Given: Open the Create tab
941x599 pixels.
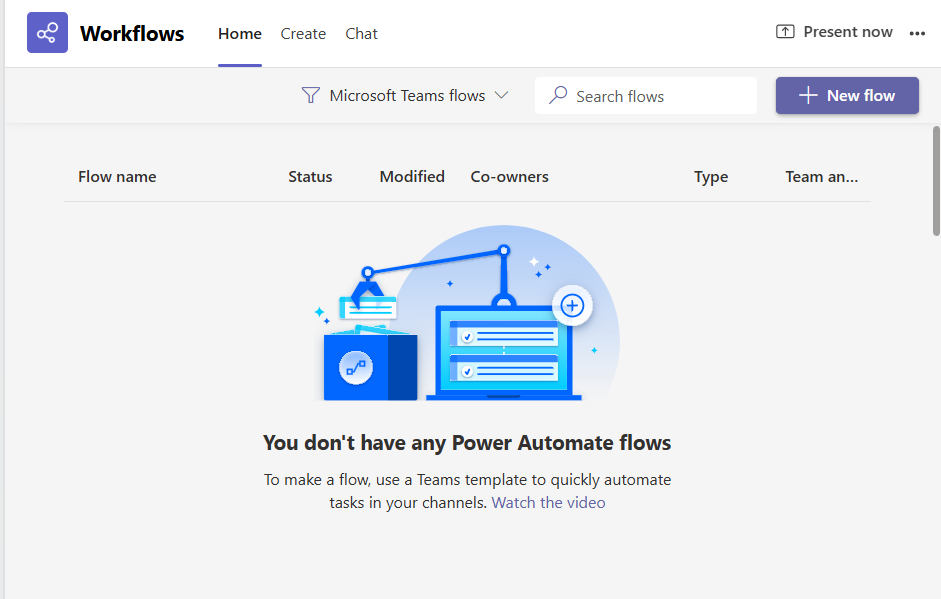Looking at the screenshot, I should point(303,34).
